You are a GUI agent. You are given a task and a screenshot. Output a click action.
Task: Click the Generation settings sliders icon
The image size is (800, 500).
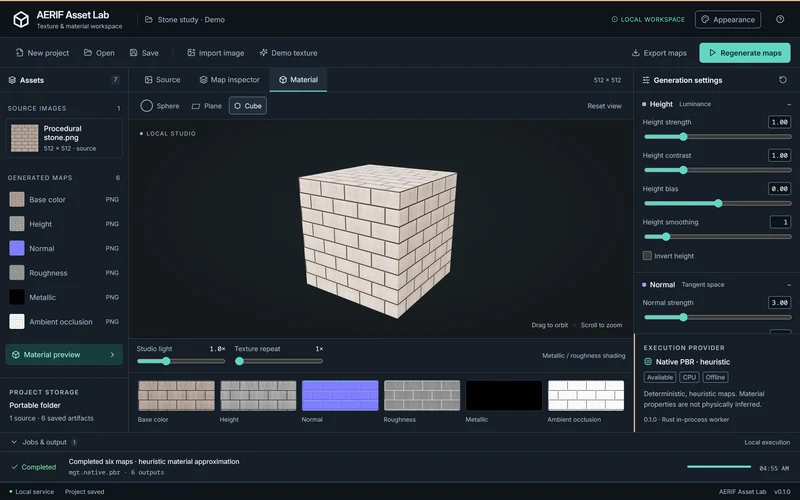[x=646, y=80]
